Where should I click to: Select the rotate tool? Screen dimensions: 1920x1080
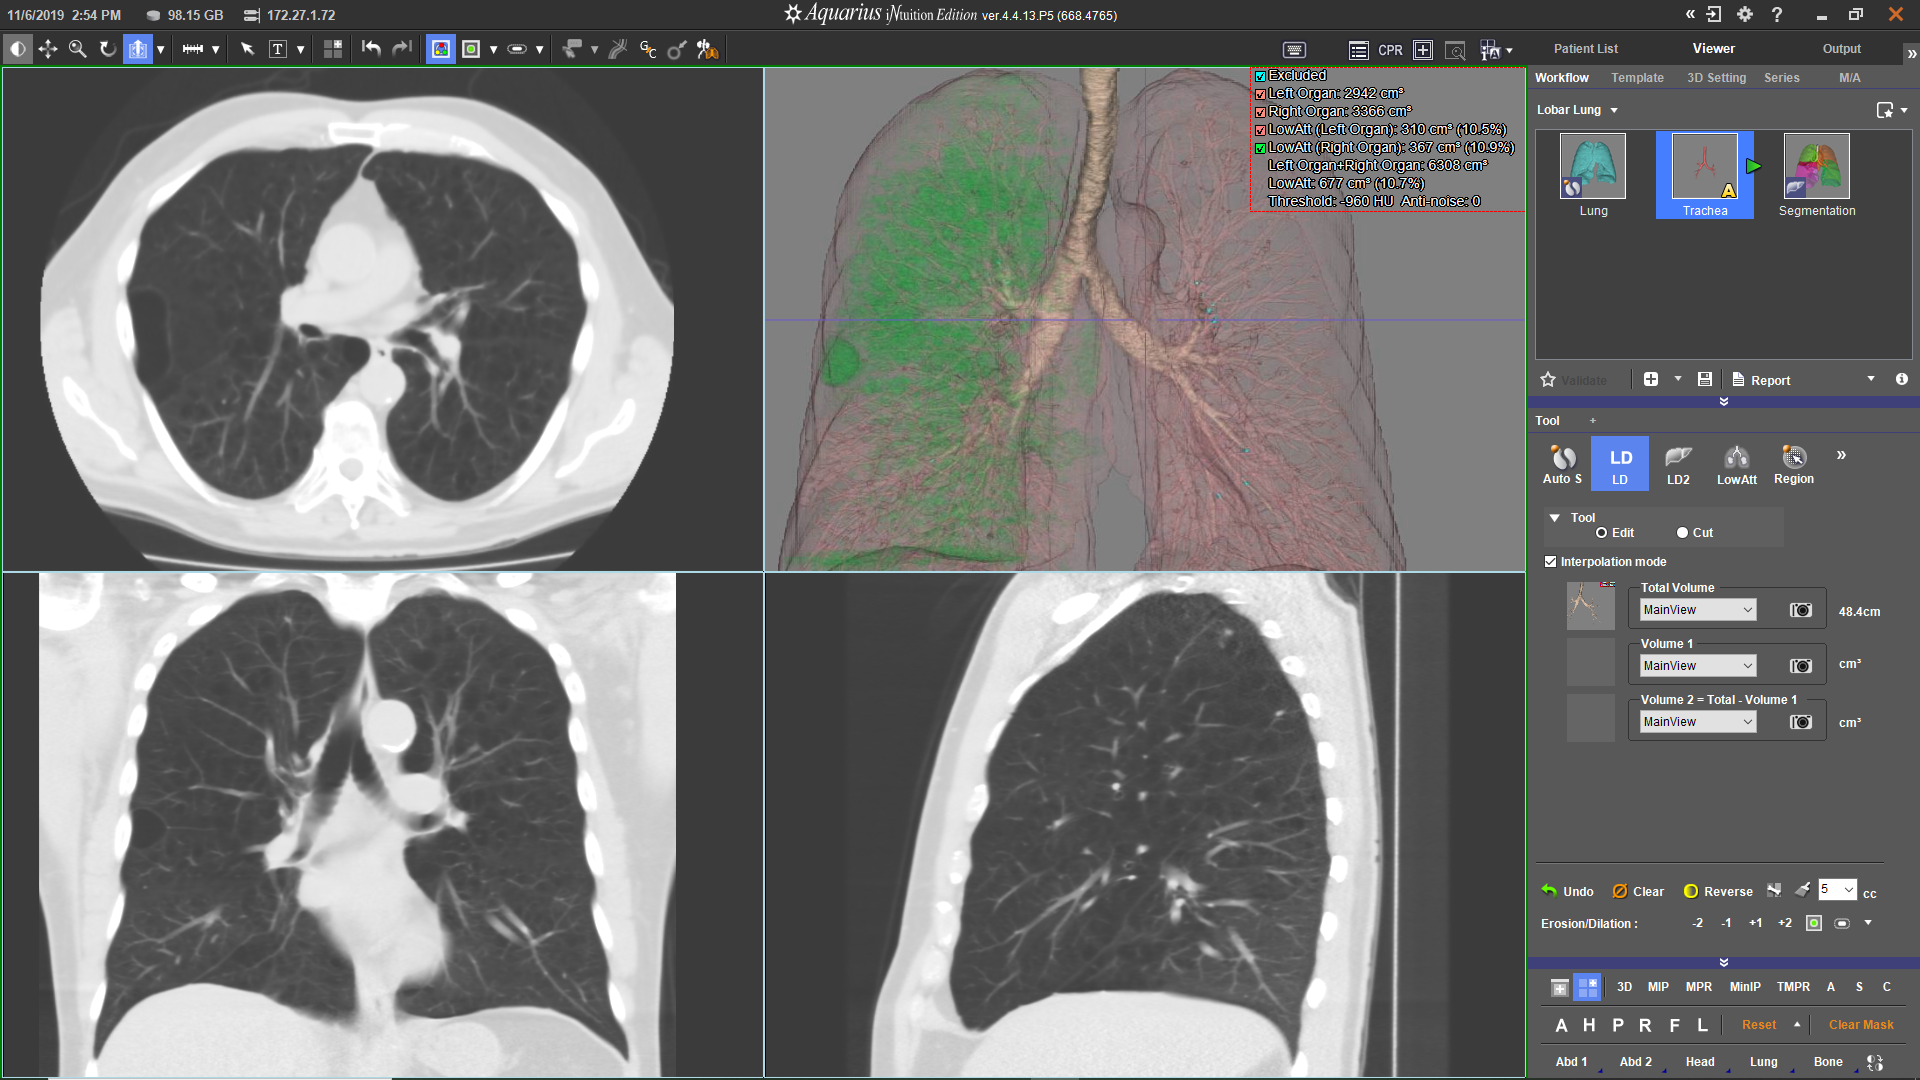pos(108,49)
